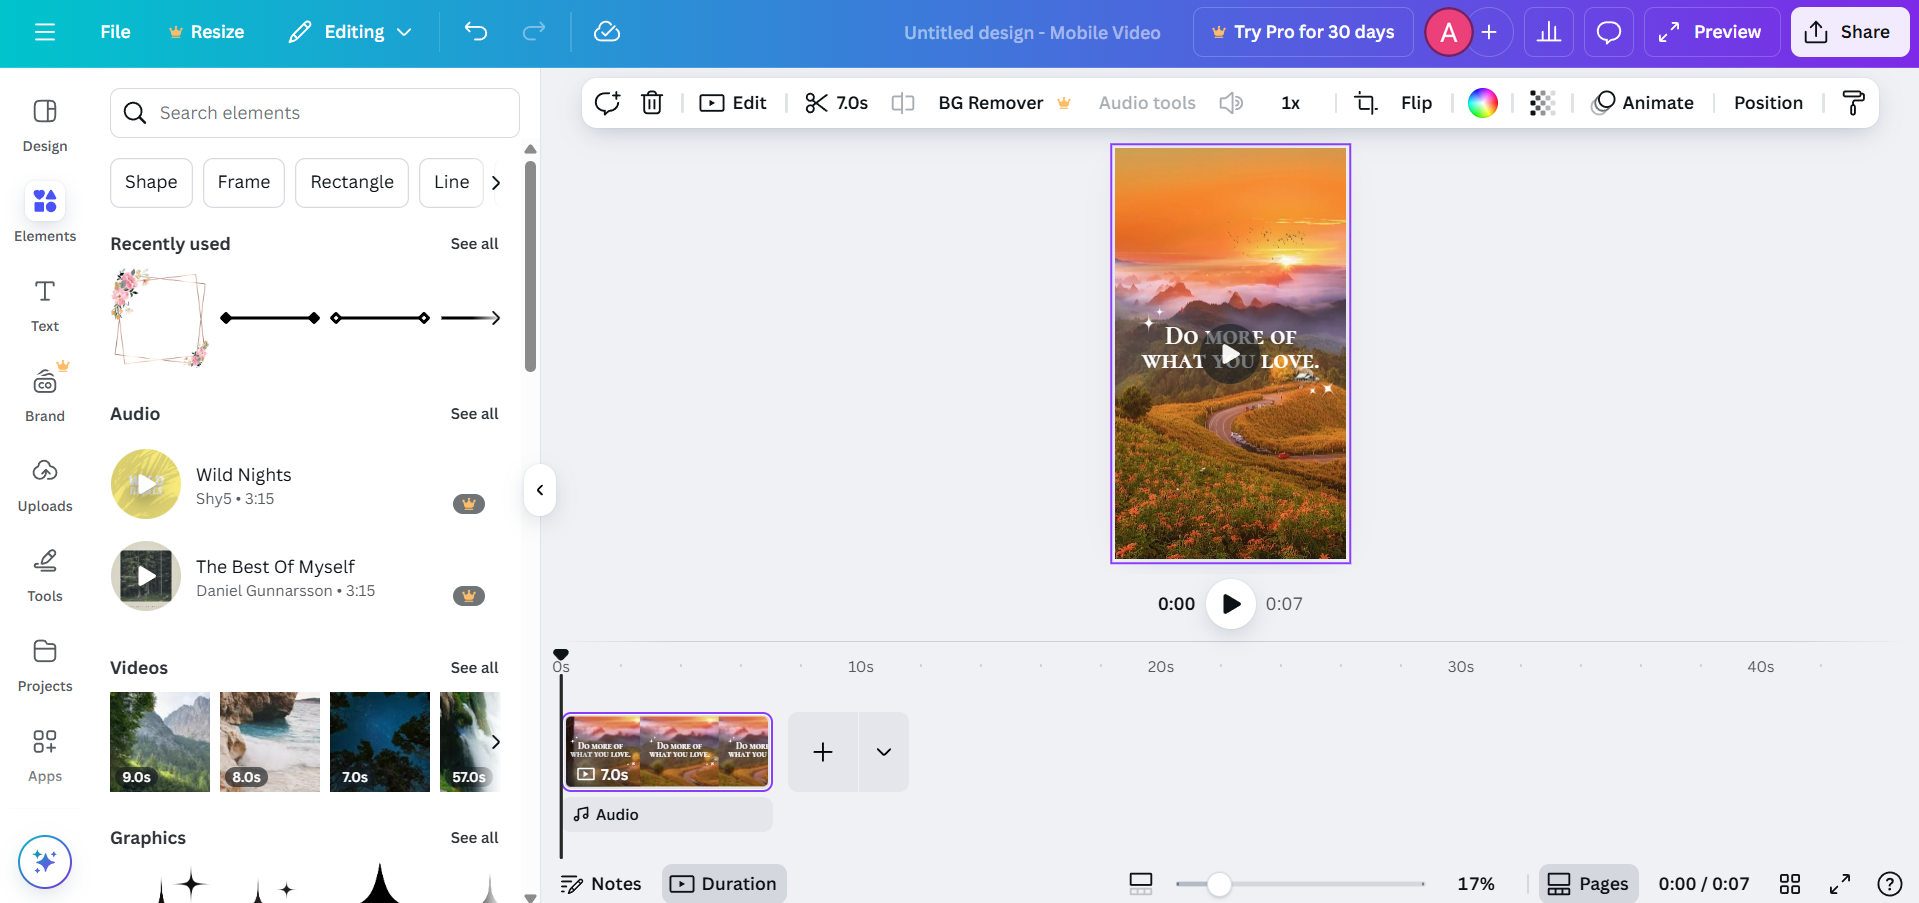1919x903 pixels.
Task: Toggle the Notes panel
Action: pyautogui.click(x=600, y=883)
